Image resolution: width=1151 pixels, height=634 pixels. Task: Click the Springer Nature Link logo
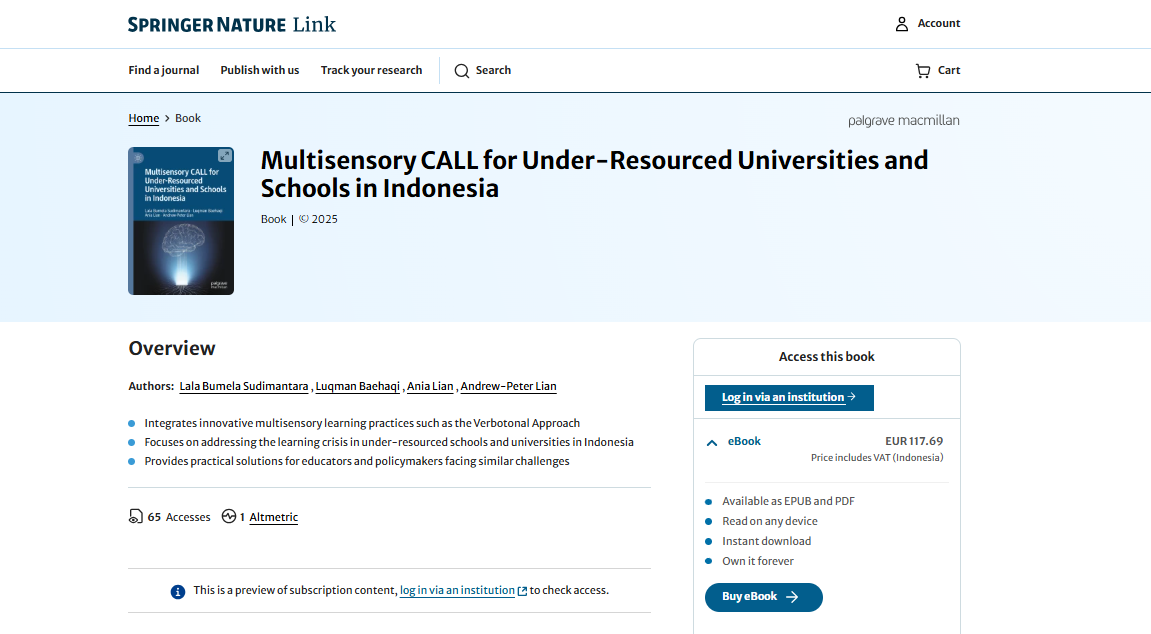232,24
